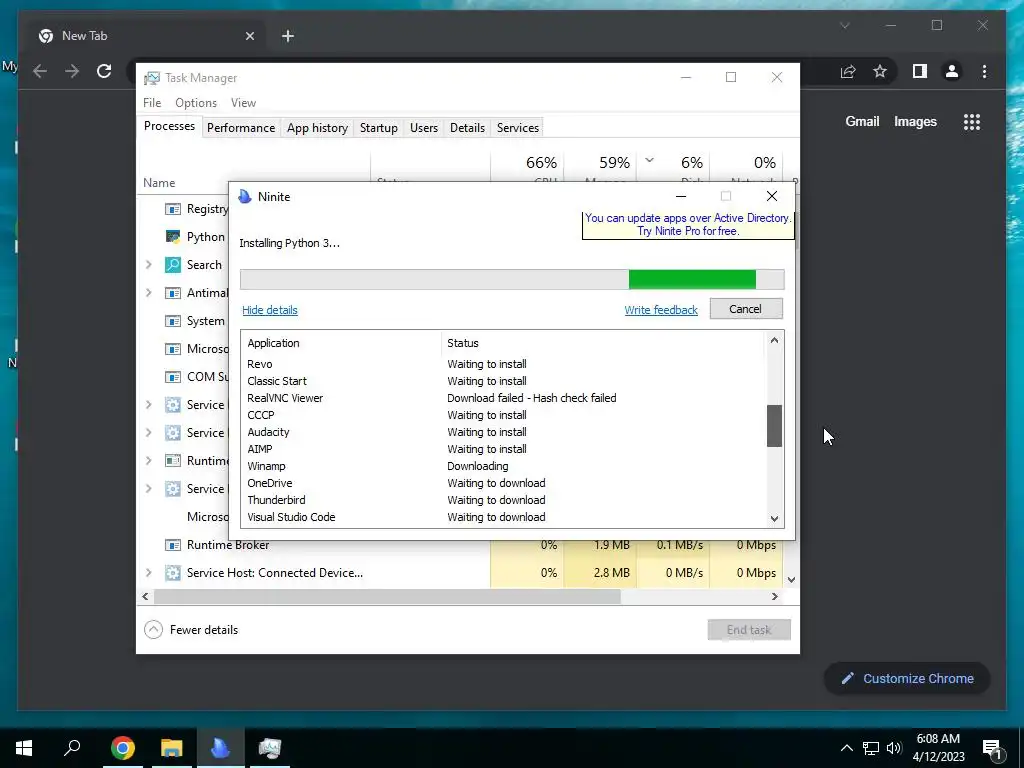Open Images link in Chrome
Image resolution: width=1024 pixels, height=768 pixels.
(x=915, y=121)
